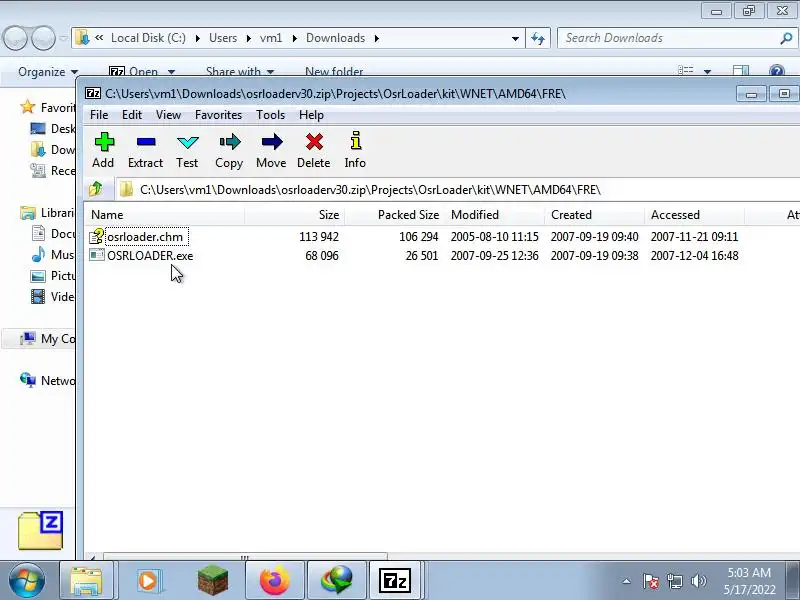This screenshot has width=800, height=600.
Task: Click the Test archive tool
Action: [x=187, y=150]
